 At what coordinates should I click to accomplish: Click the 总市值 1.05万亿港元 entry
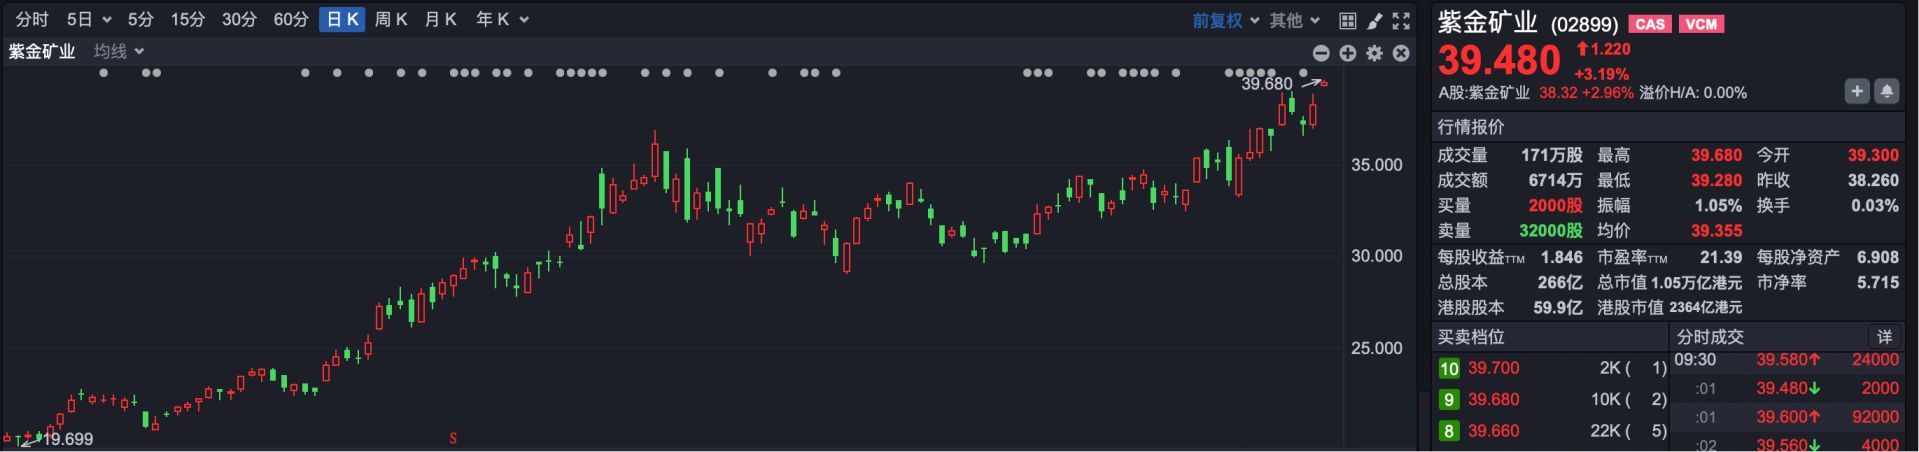[1669, 282]
